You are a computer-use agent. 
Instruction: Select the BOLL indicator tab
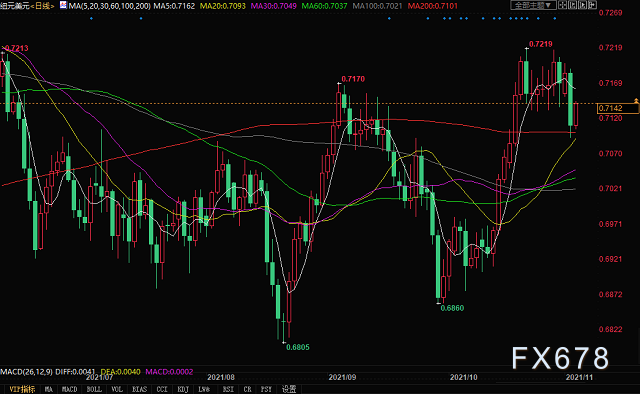[x=94, y=389]
